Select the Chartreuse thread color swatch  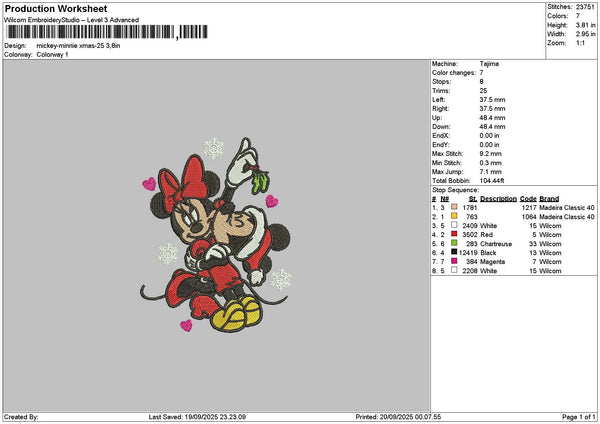coord(453,243)
